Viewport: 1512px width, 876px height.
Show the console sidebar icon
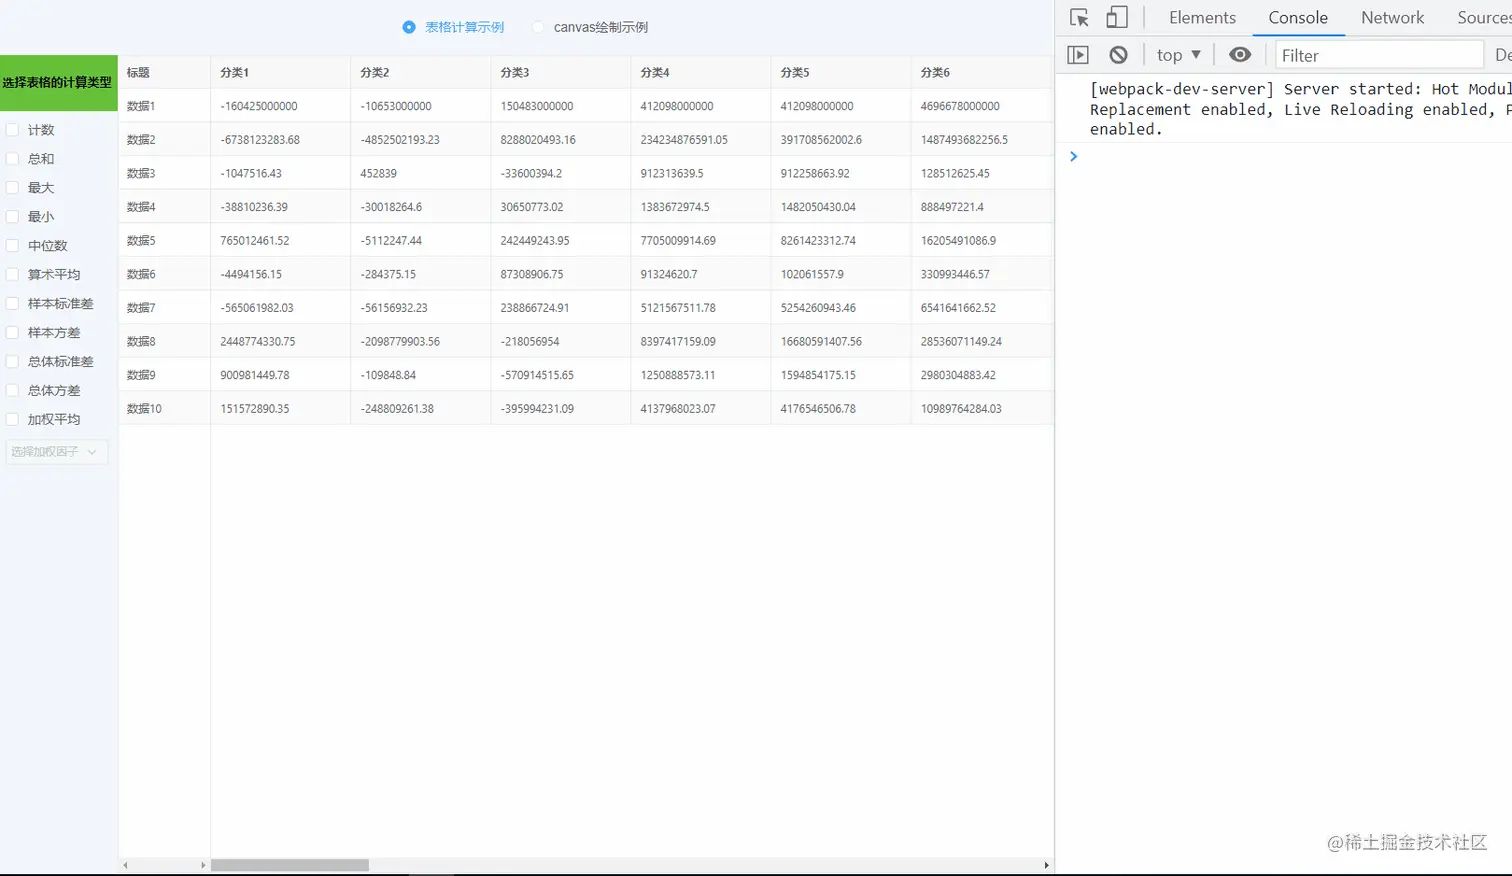click(x=1078, y=55)
